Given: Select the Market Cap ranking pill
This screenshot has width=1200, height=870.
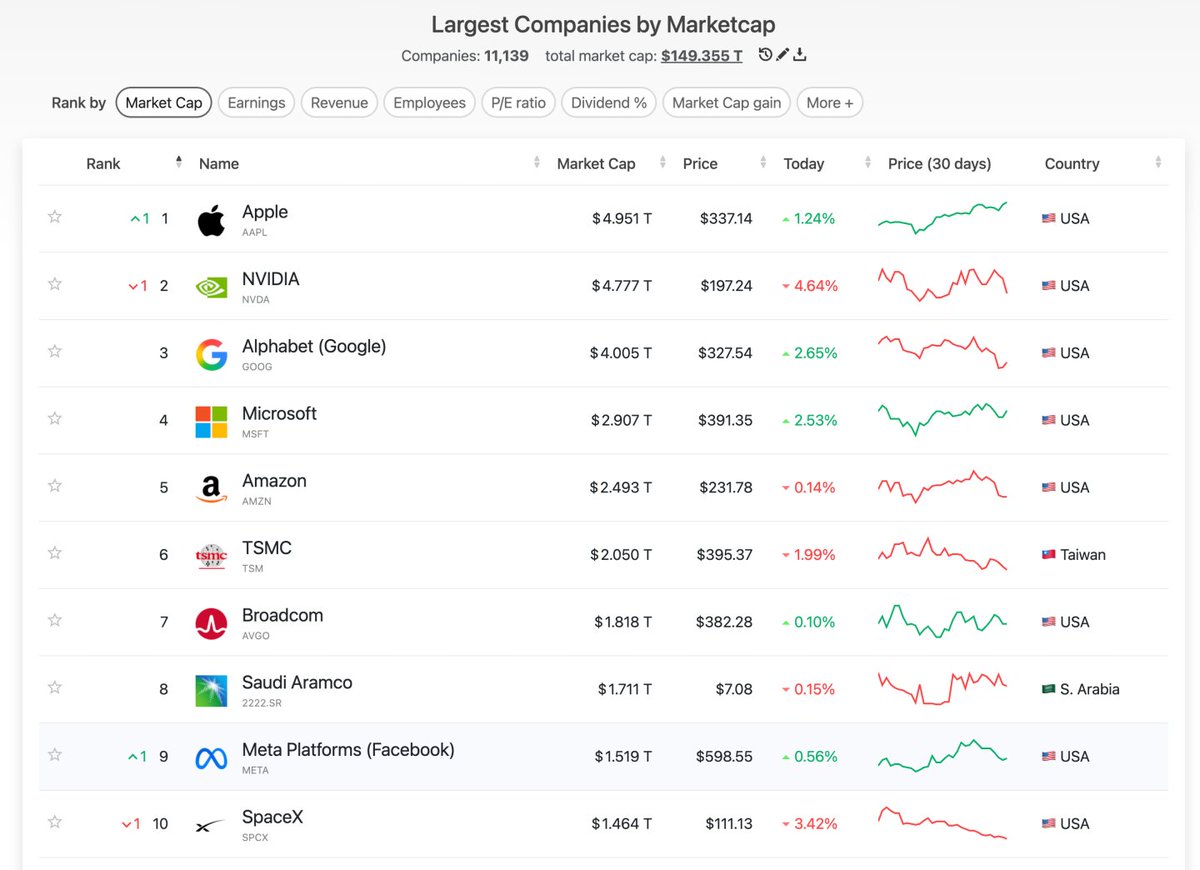Looking at the screenshot, I should pos(164,103).
